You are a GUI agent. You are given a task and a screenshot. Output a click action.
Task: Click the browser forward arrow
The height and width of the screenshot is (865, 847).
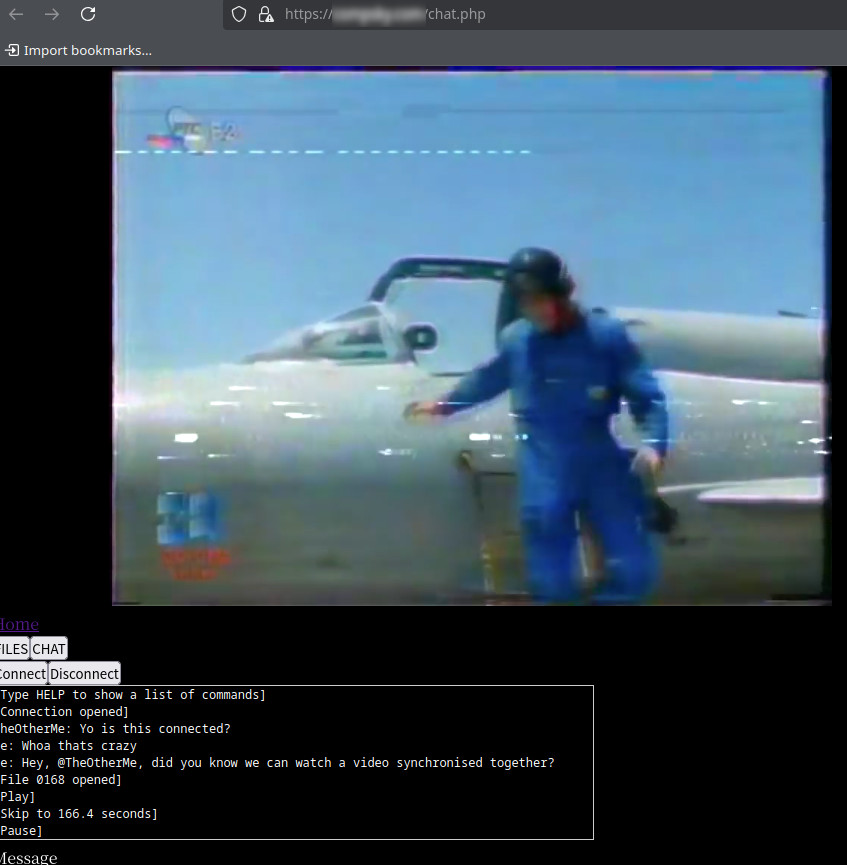[x=52, y=14]
